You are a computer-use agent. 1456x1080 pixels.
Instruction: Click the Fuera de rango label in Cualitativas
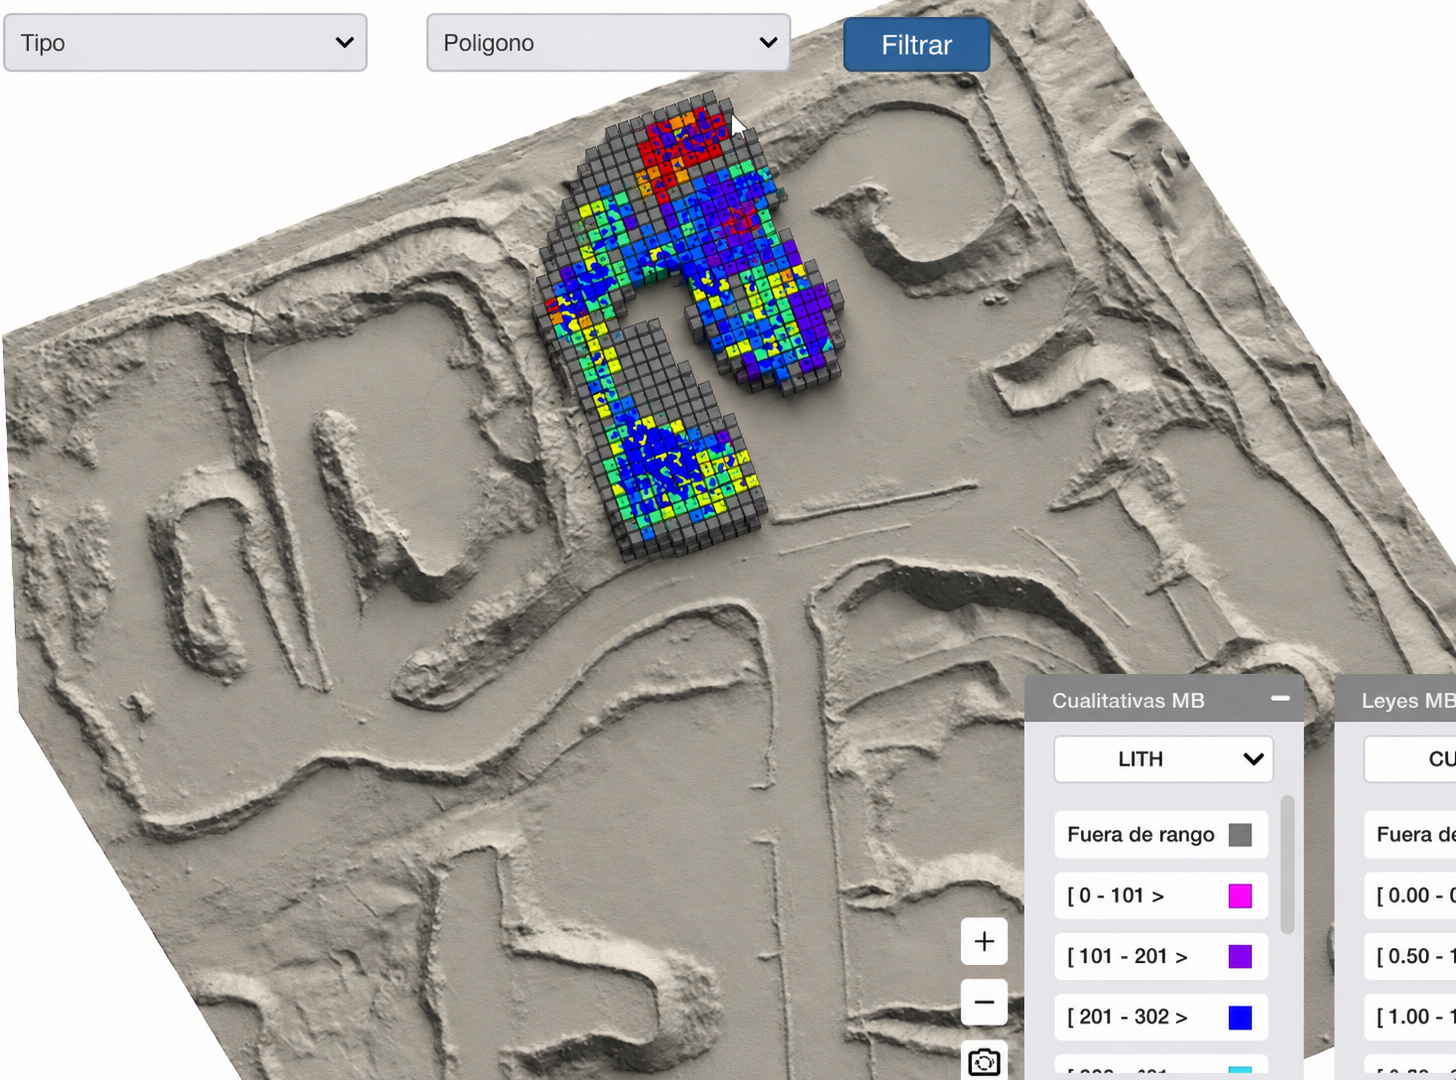[1141, 835]
